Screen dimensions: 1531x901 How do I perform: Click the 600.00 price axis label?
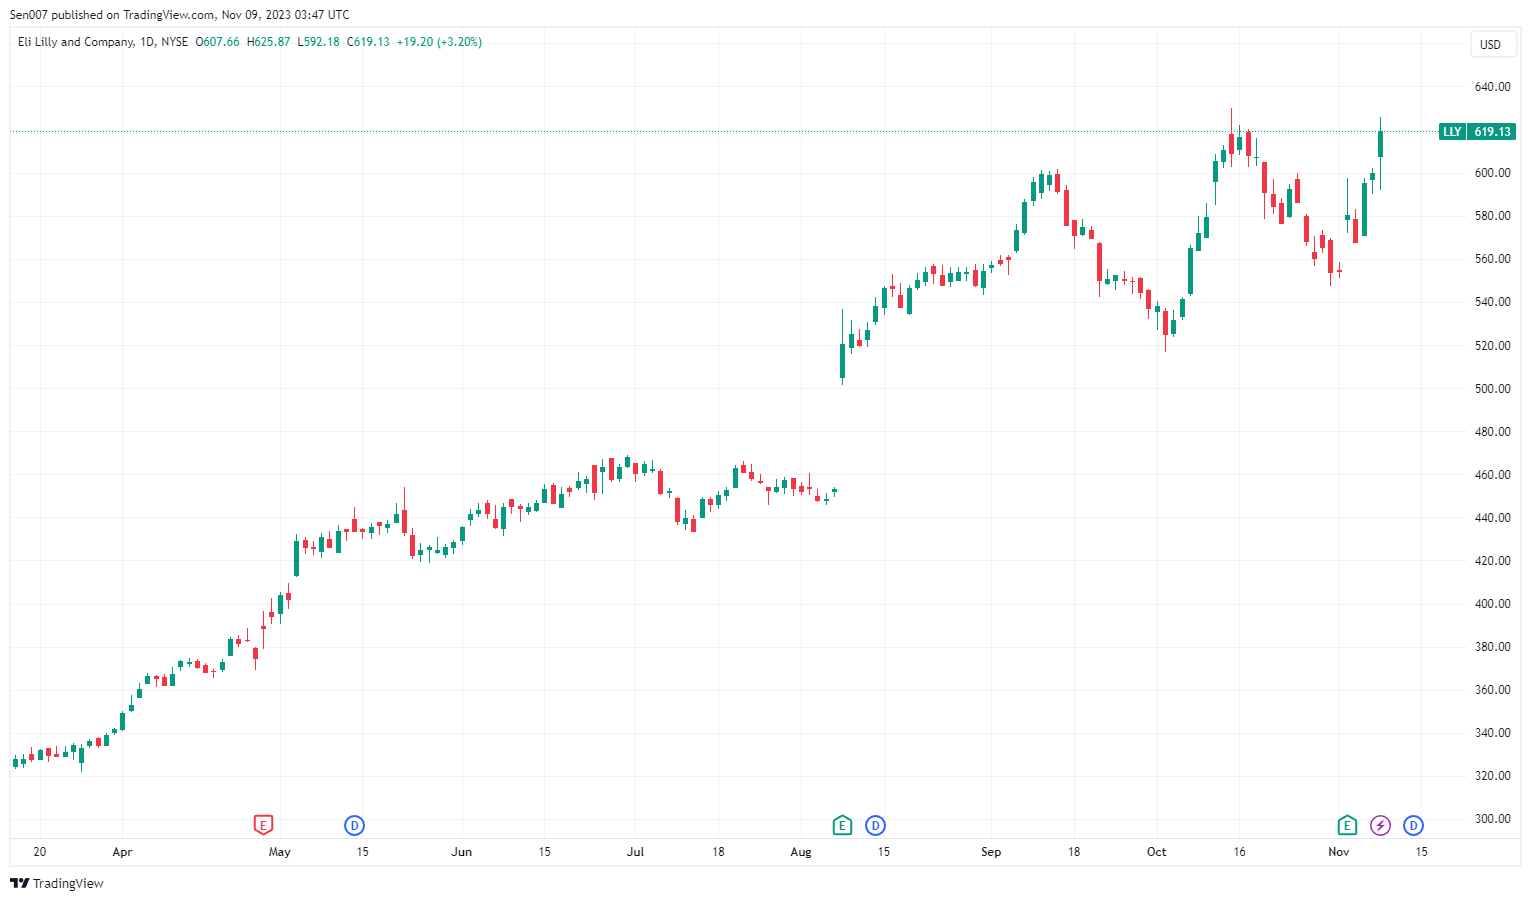coord(1492,173)
